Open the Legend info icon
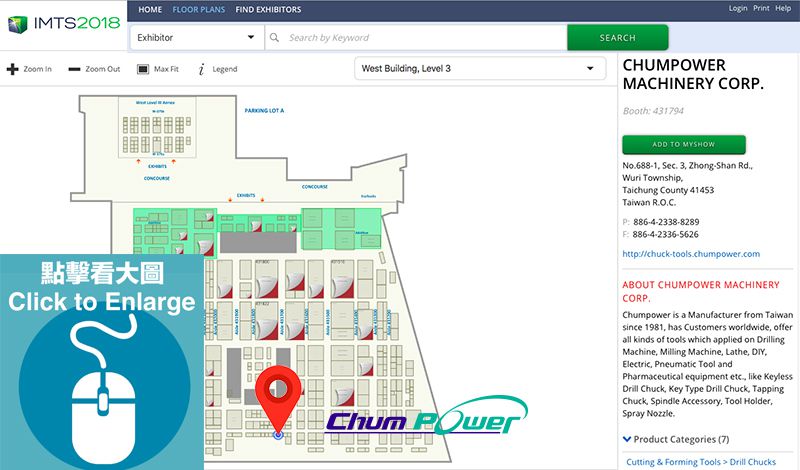Image resolution: width=800 pixels, height=470 pixels. [202, 69]
